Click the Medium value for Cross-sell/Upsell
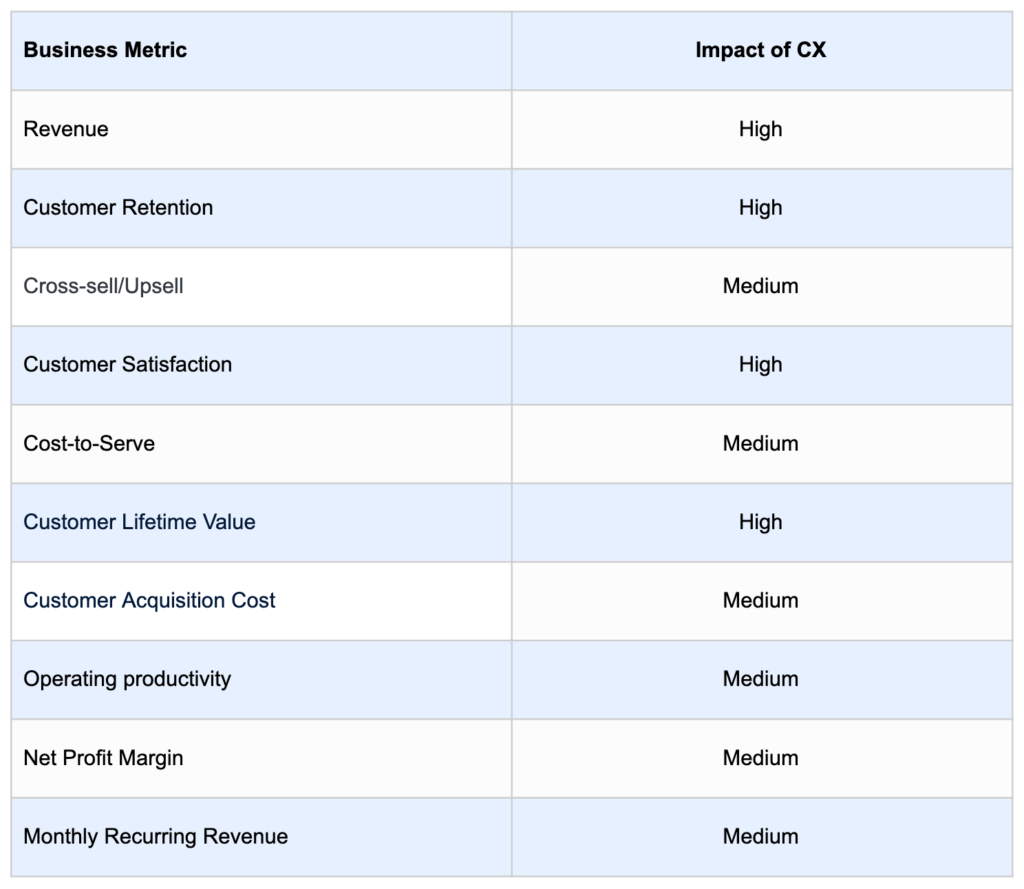This screenshot has width=1024, height=889. click(760, 286)
